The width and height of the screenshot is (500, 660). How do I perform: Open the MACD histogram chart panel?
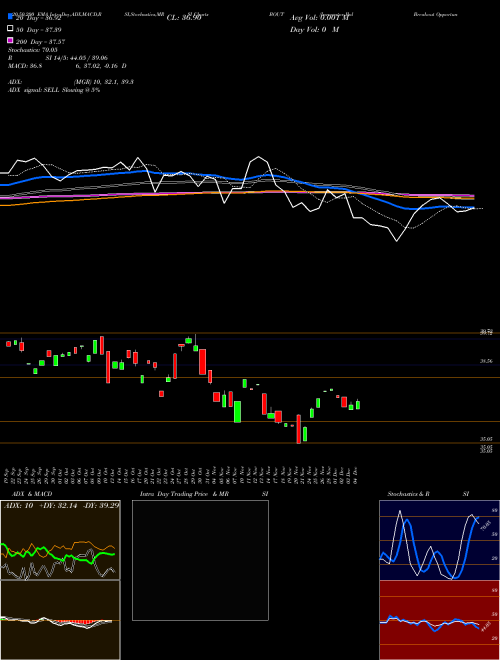pos(60,620)
